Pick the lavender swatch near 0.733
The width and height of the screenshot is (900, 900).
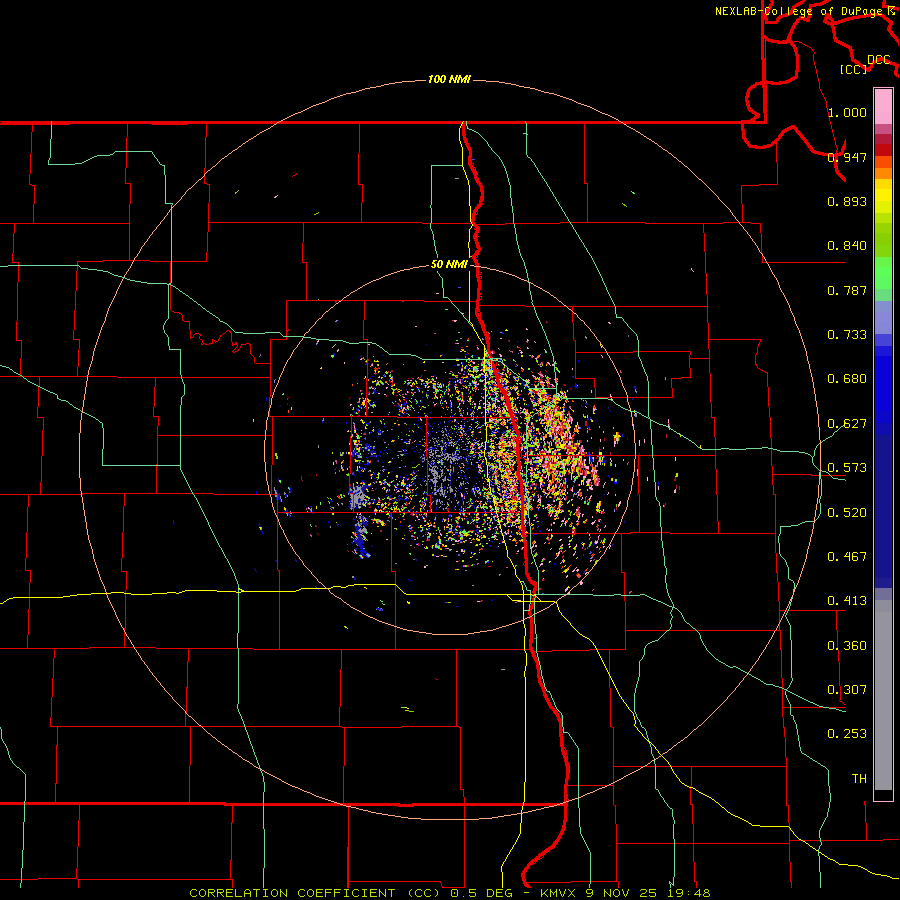tap(883, 318)
